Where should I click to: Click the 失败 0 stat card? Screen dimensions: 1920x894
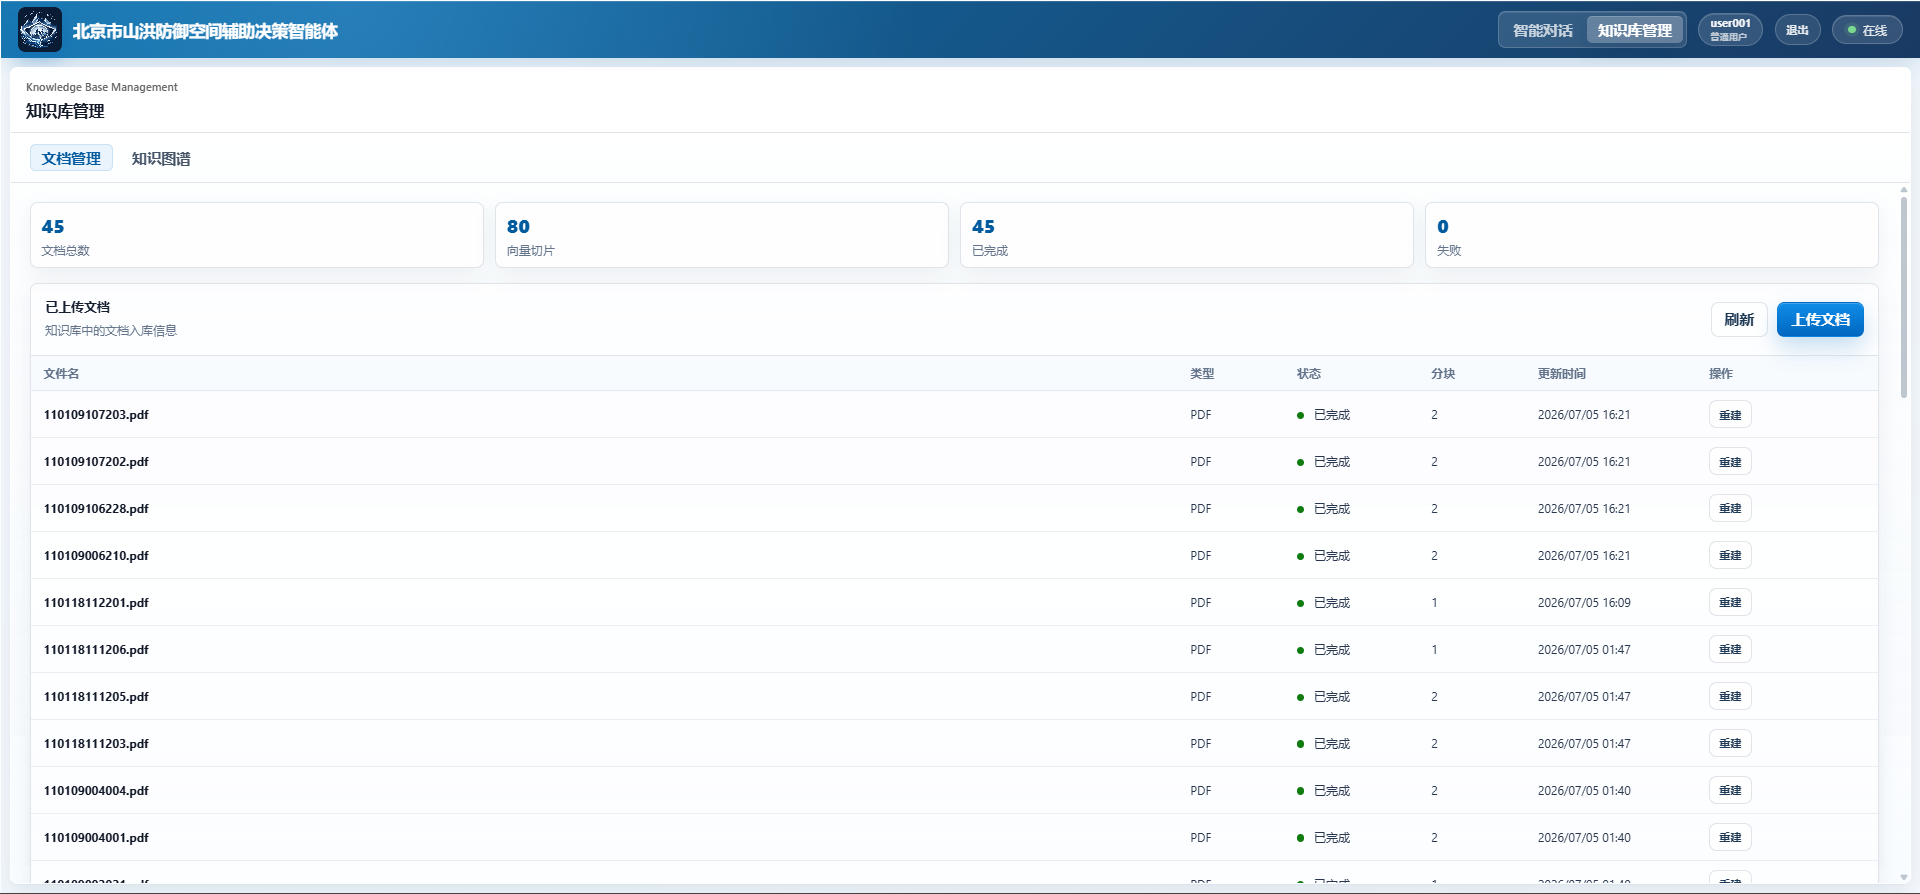1651,235
